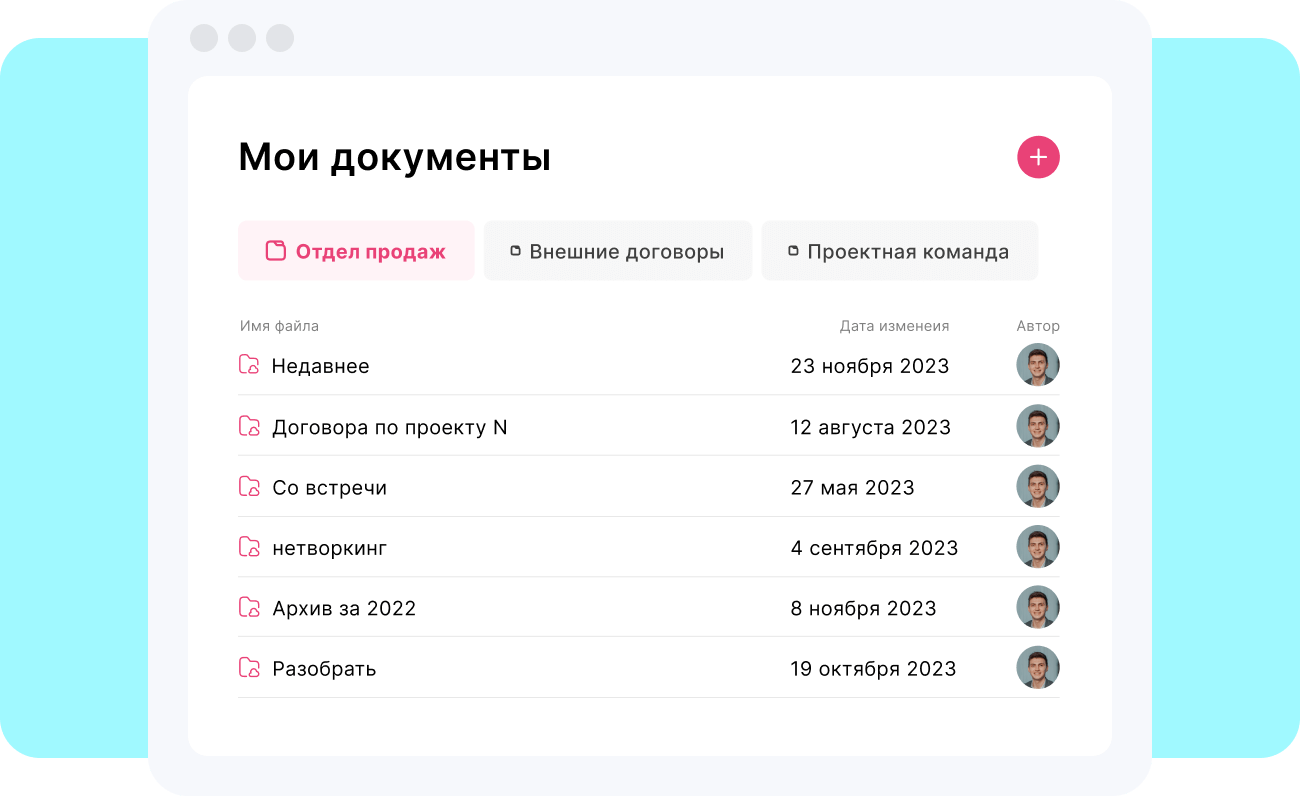Click the pink plus button
Viewport: 1300px width, 796px height.
pos(1038,157)
